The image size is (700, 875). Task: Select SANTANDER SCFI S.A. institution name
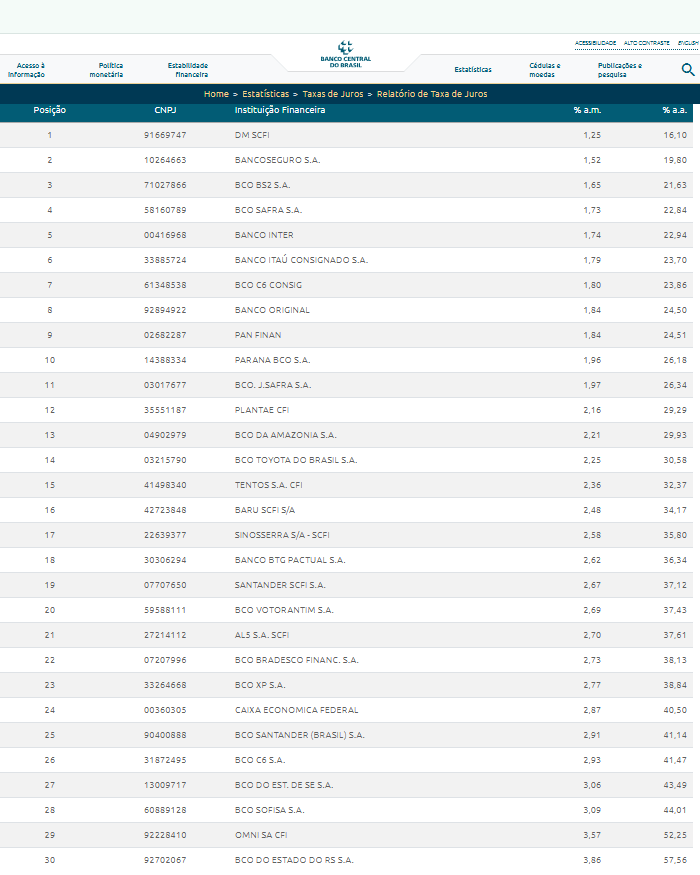tap(280, 585)
